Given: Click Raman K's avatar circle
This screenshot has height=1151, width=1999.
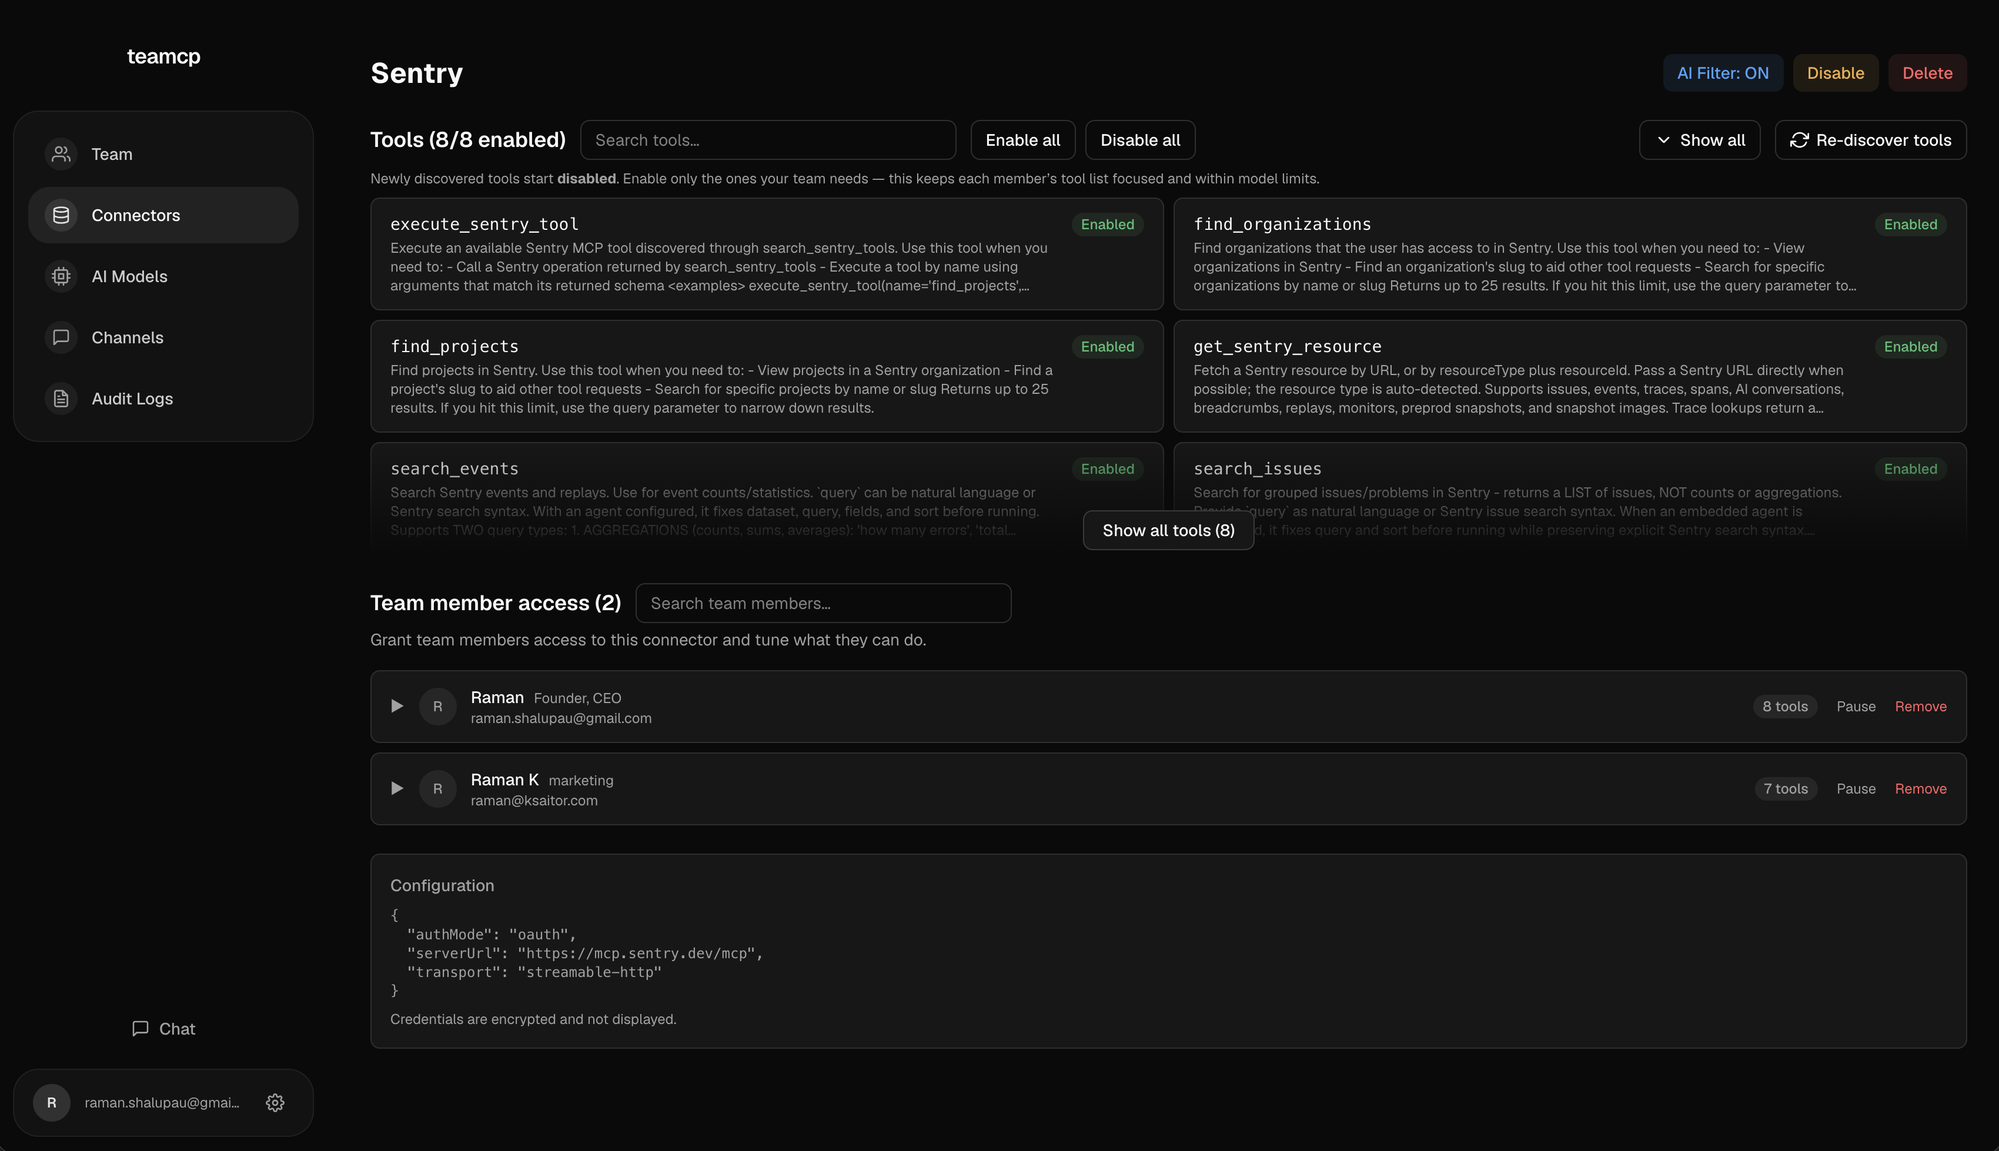Looking at the screenshot, I should [437, 788].
